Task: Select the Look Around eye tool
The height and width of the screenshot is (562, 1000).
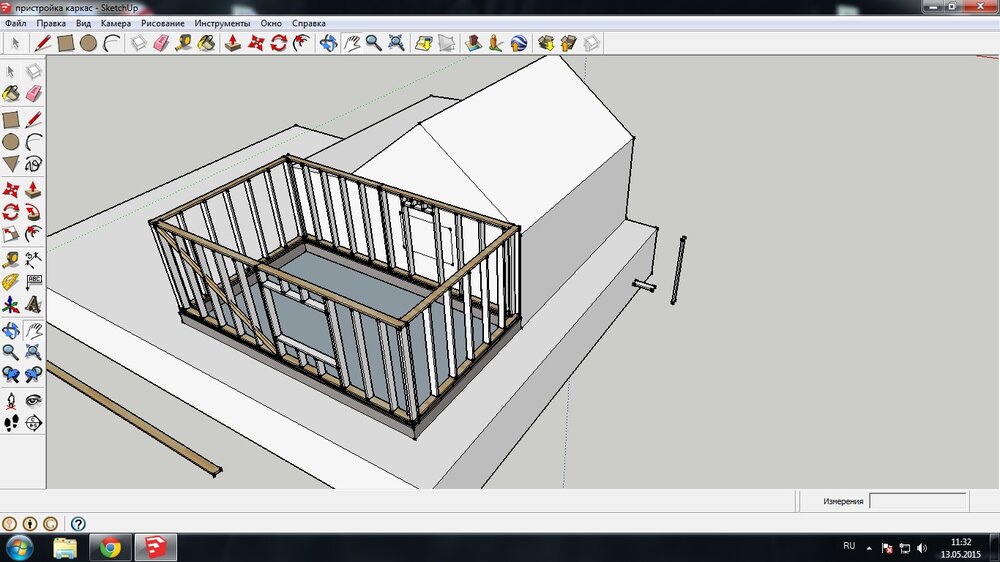Action: tap(33, 400)
